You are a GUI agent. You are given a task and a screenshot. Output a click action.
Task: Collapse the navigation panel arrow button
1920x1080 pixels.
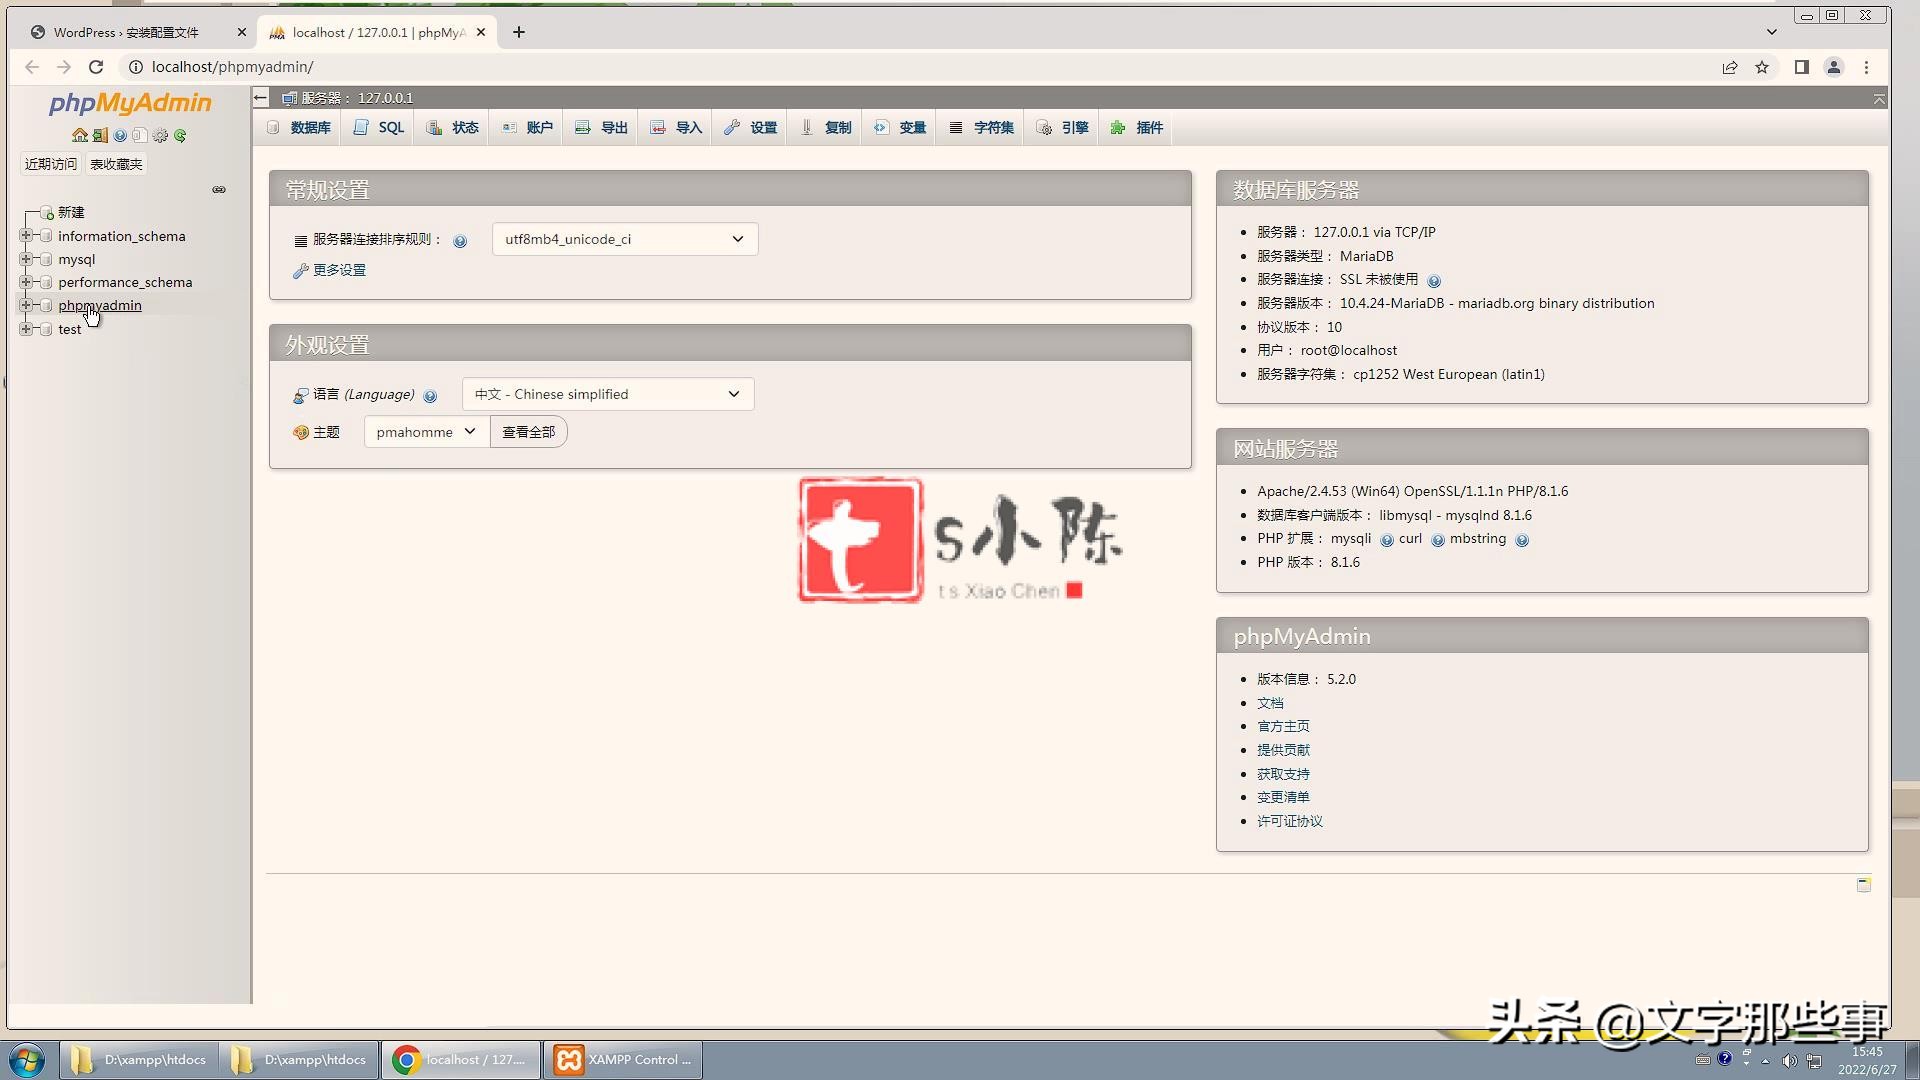(x=261, y=97)
